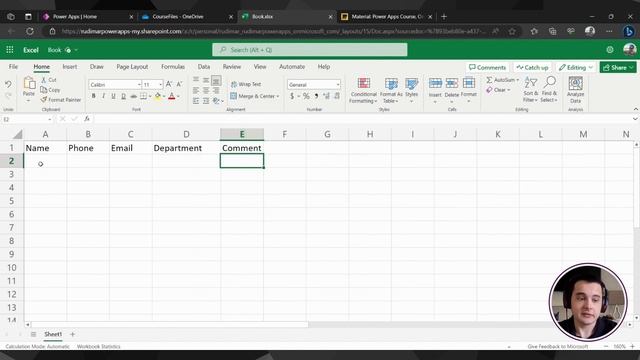Decrease font size with the small A icon
Image resolution: width=640 pixels, height=360 pixels.
(x=179, y=84)
